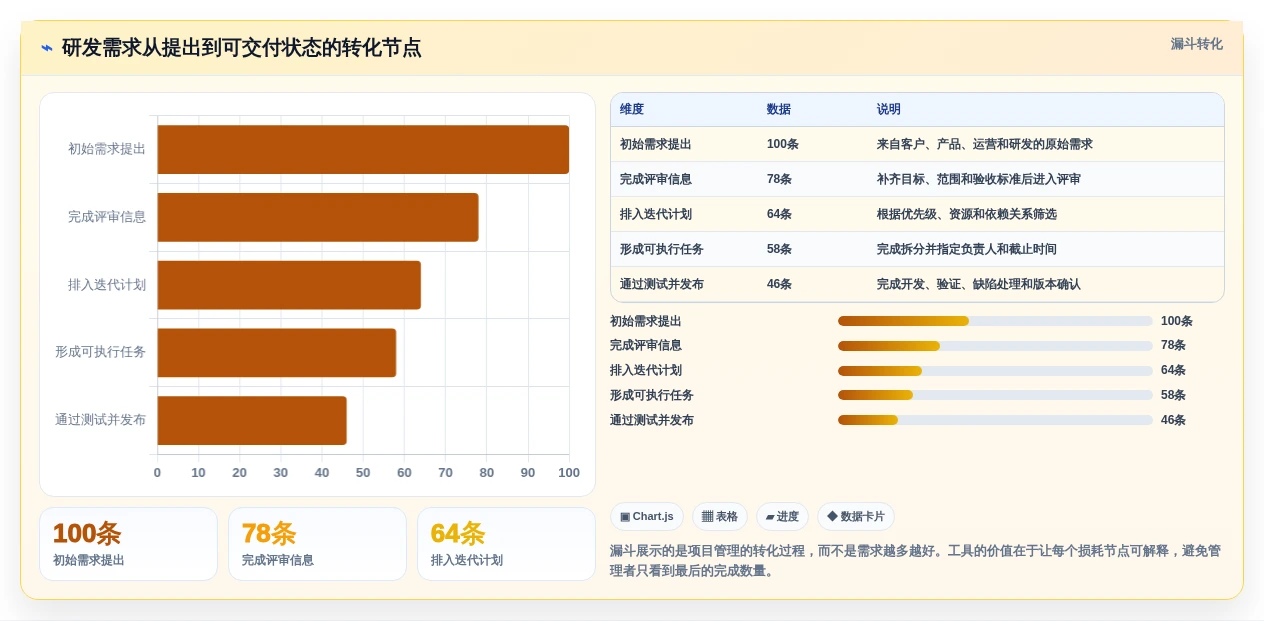The width and height of the screenshot is (1264, 621).
Task: Select the 进度 tag chip
Action: (782, 517)
